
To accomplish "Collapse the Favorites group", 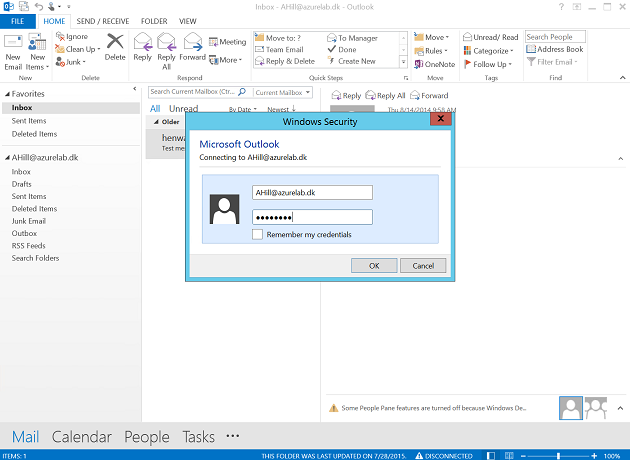I will 7,94.
